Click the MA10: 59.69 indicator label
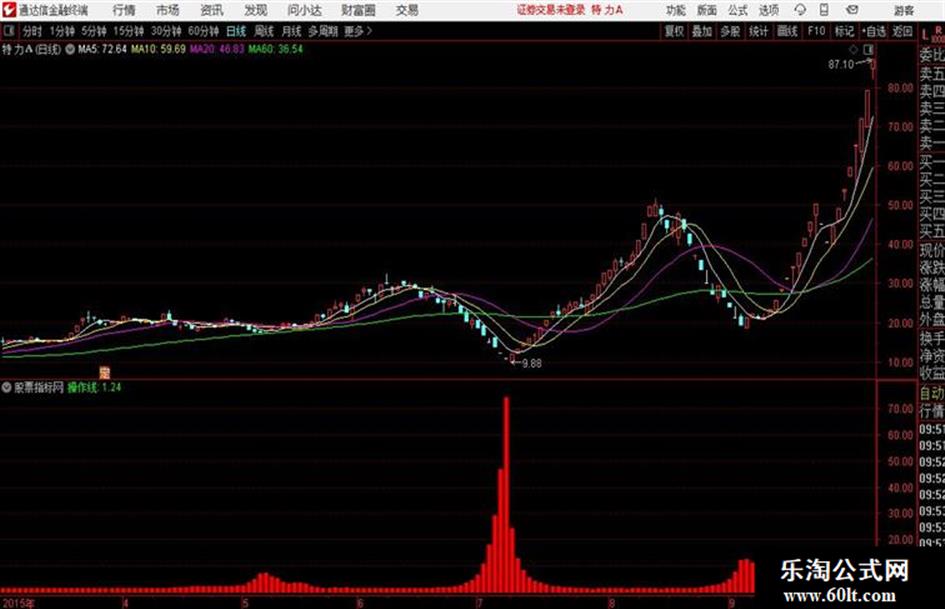Viewport: 945px width, 609px height. (159, 49)
